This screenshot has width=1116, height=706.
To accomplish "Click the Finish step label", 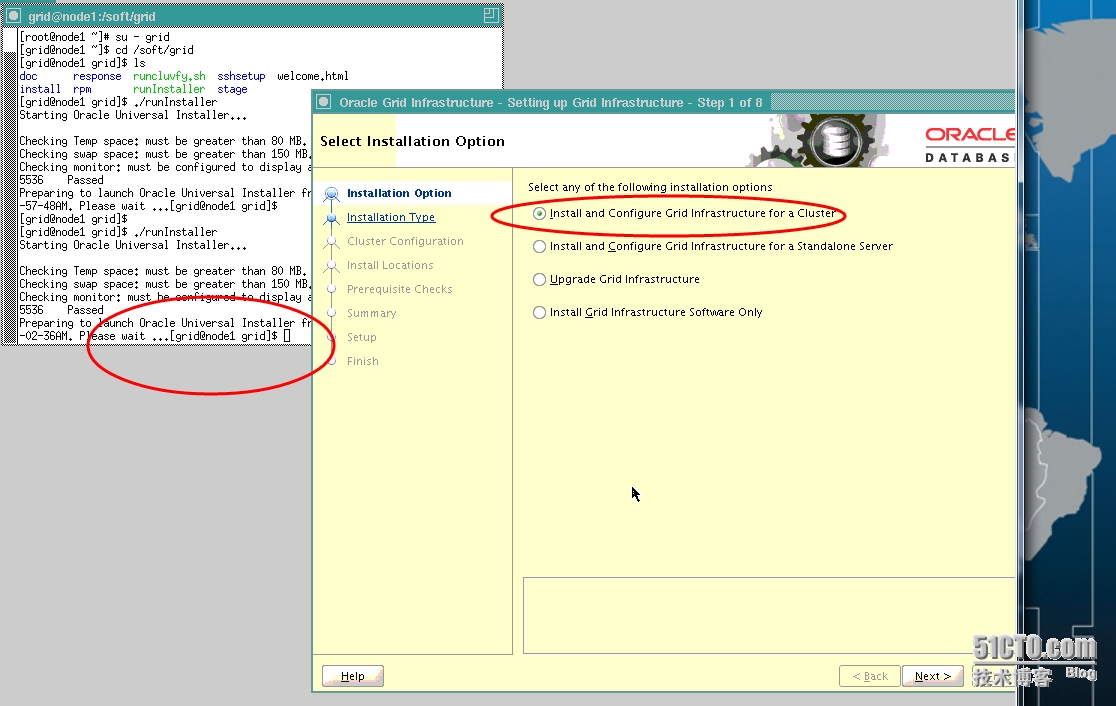I will click(362, 362).
